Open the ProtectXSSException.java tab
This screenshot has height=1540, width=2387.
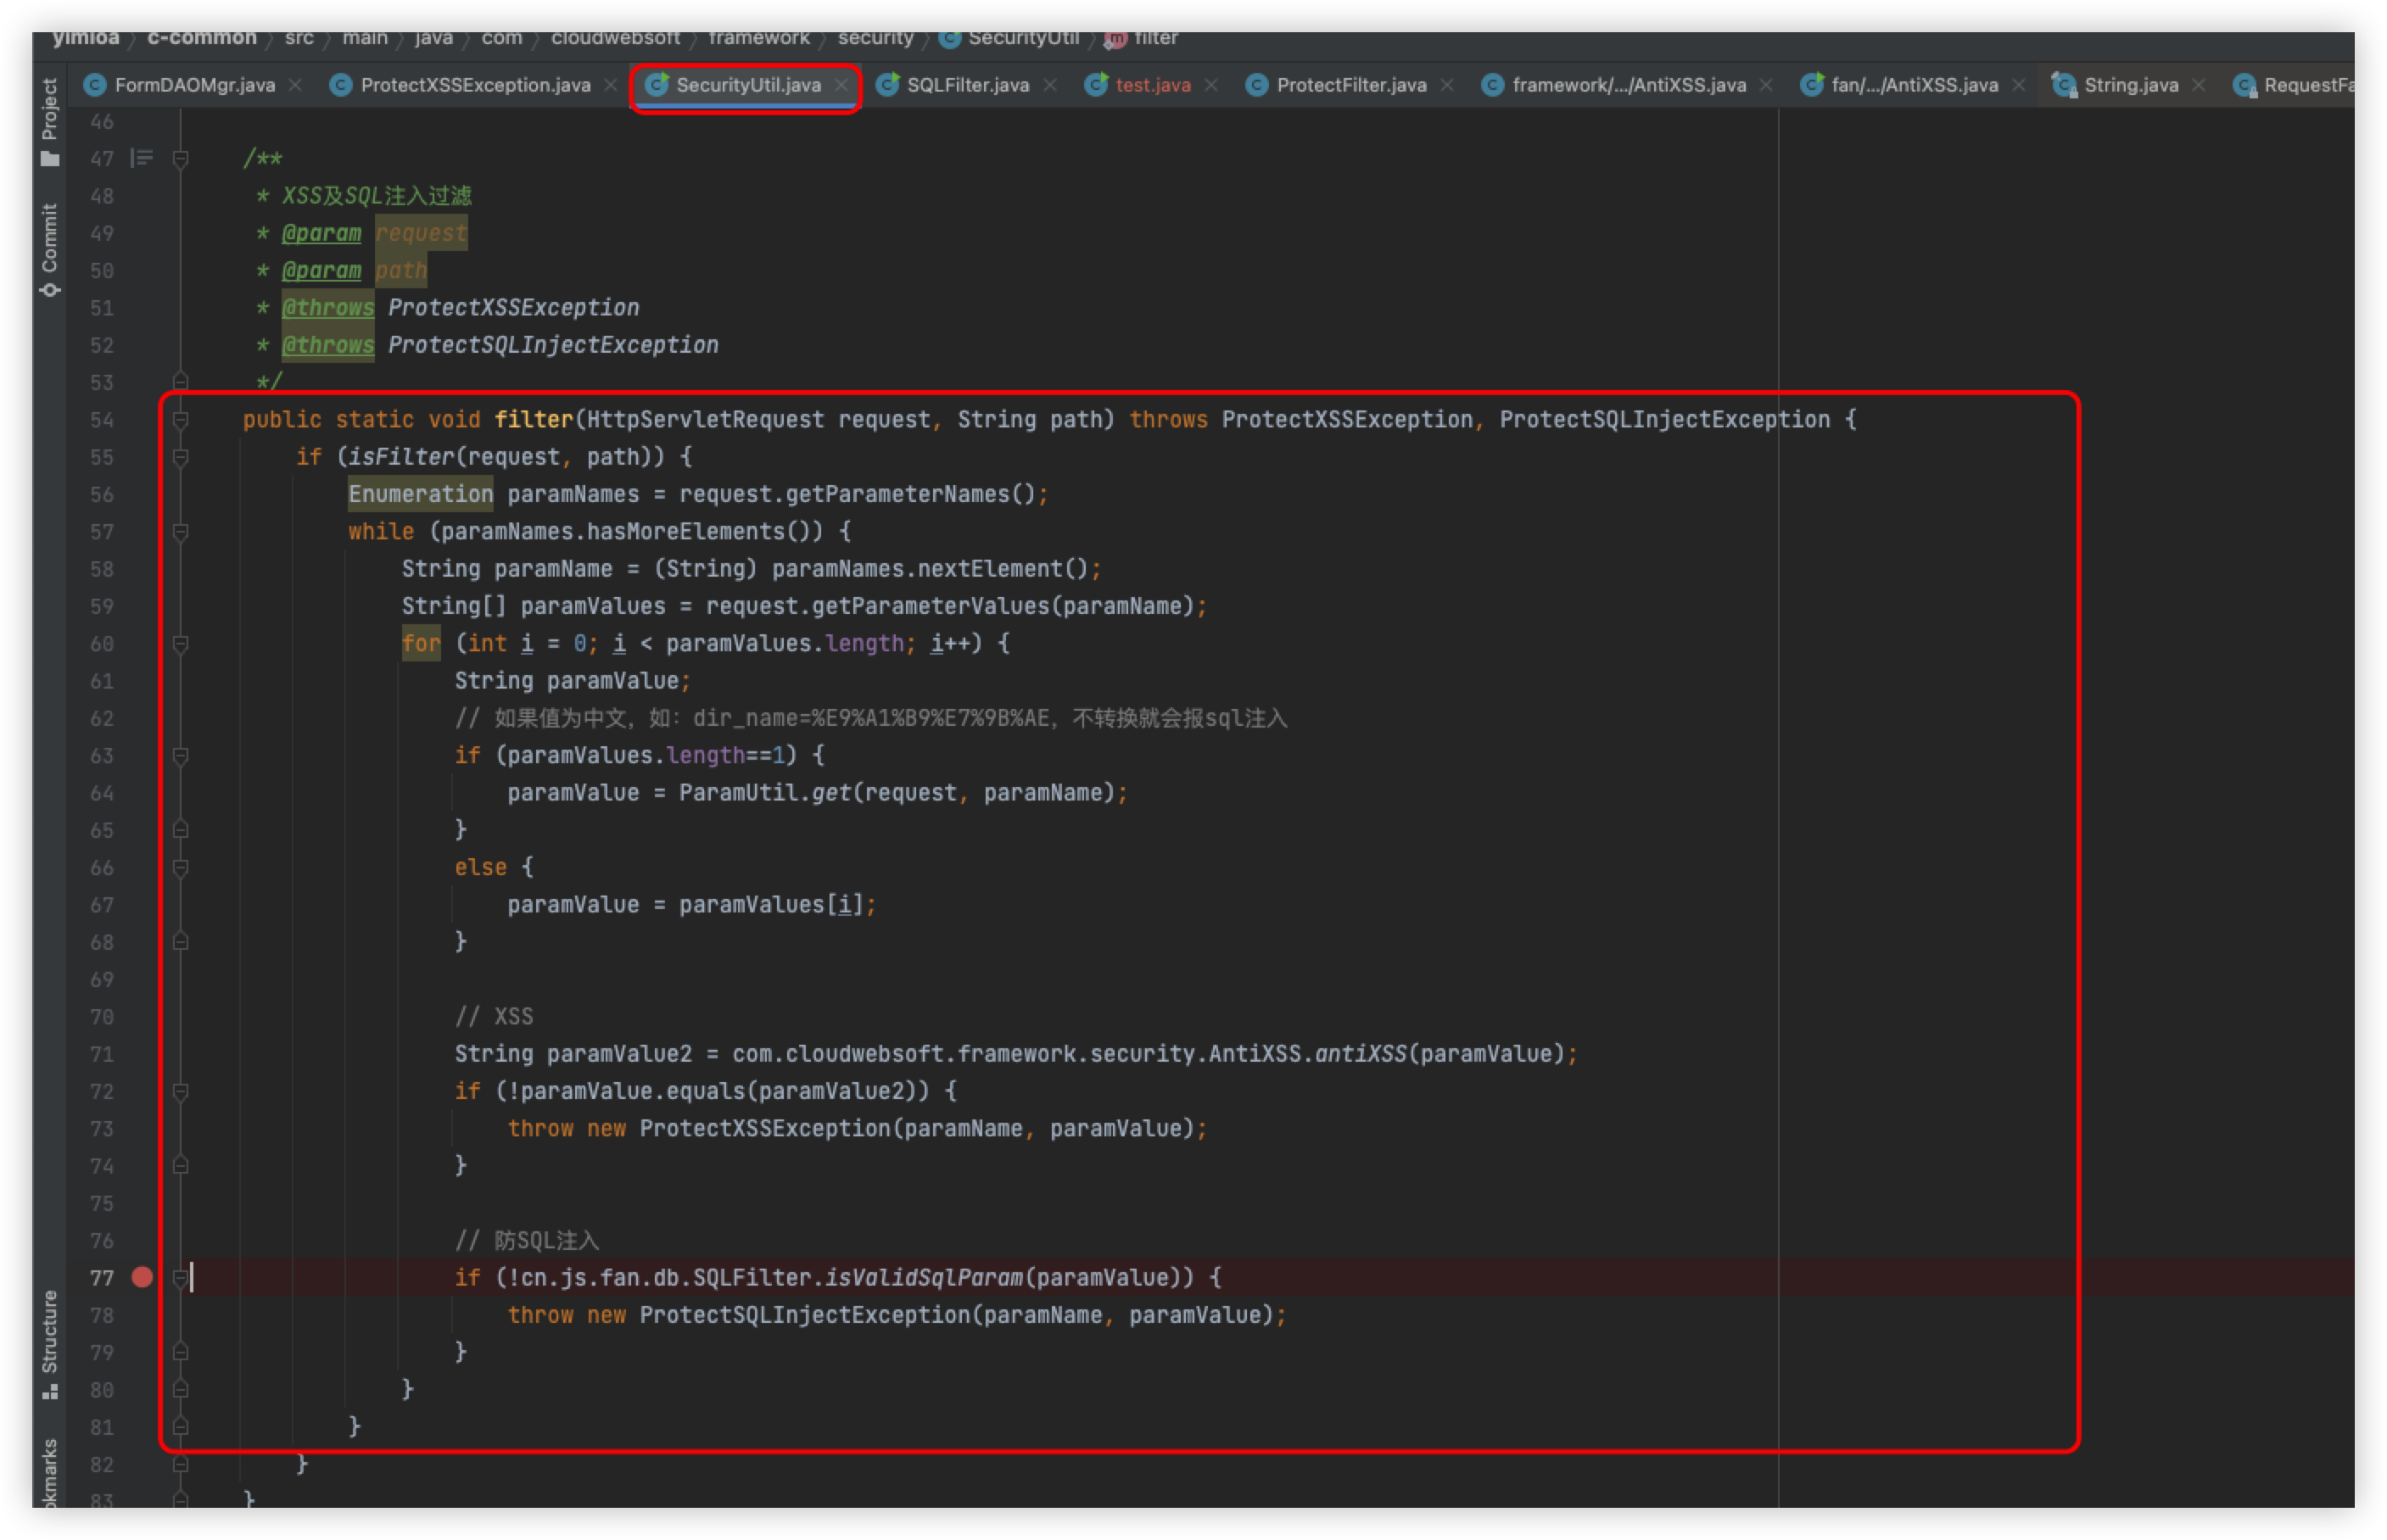(x=475, y=85)
